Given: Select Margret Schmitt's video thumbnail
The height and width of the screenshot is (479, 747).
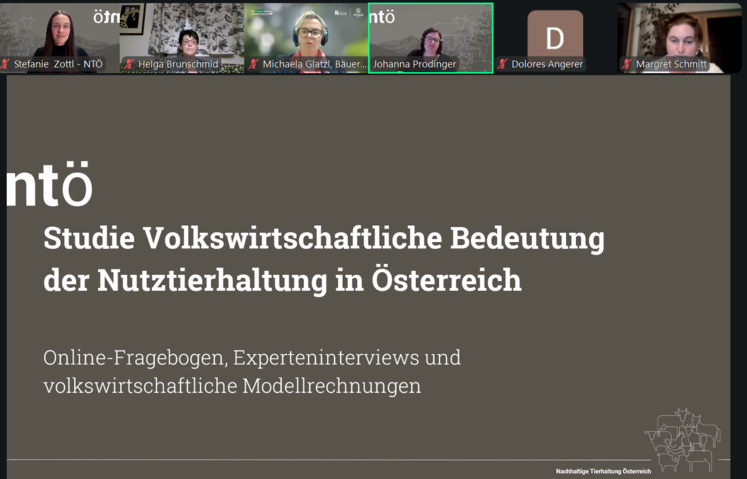Looking at the screenshot, I should click(679, 38).
